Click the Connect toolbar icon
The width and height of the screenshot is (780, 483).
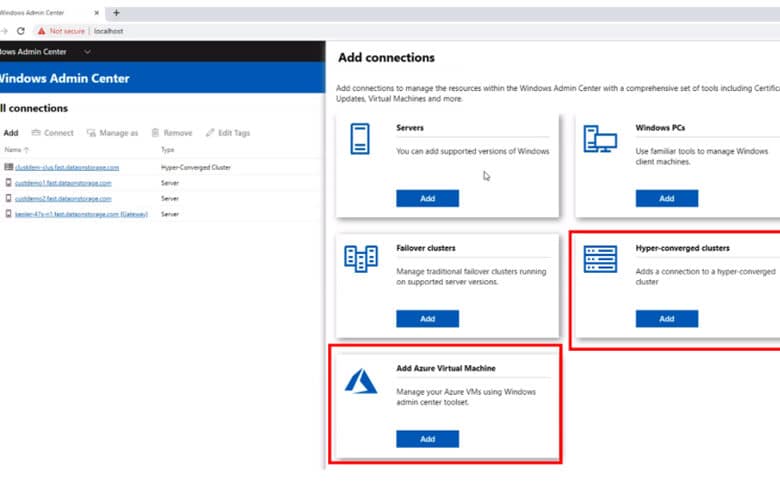pos(36,132)
